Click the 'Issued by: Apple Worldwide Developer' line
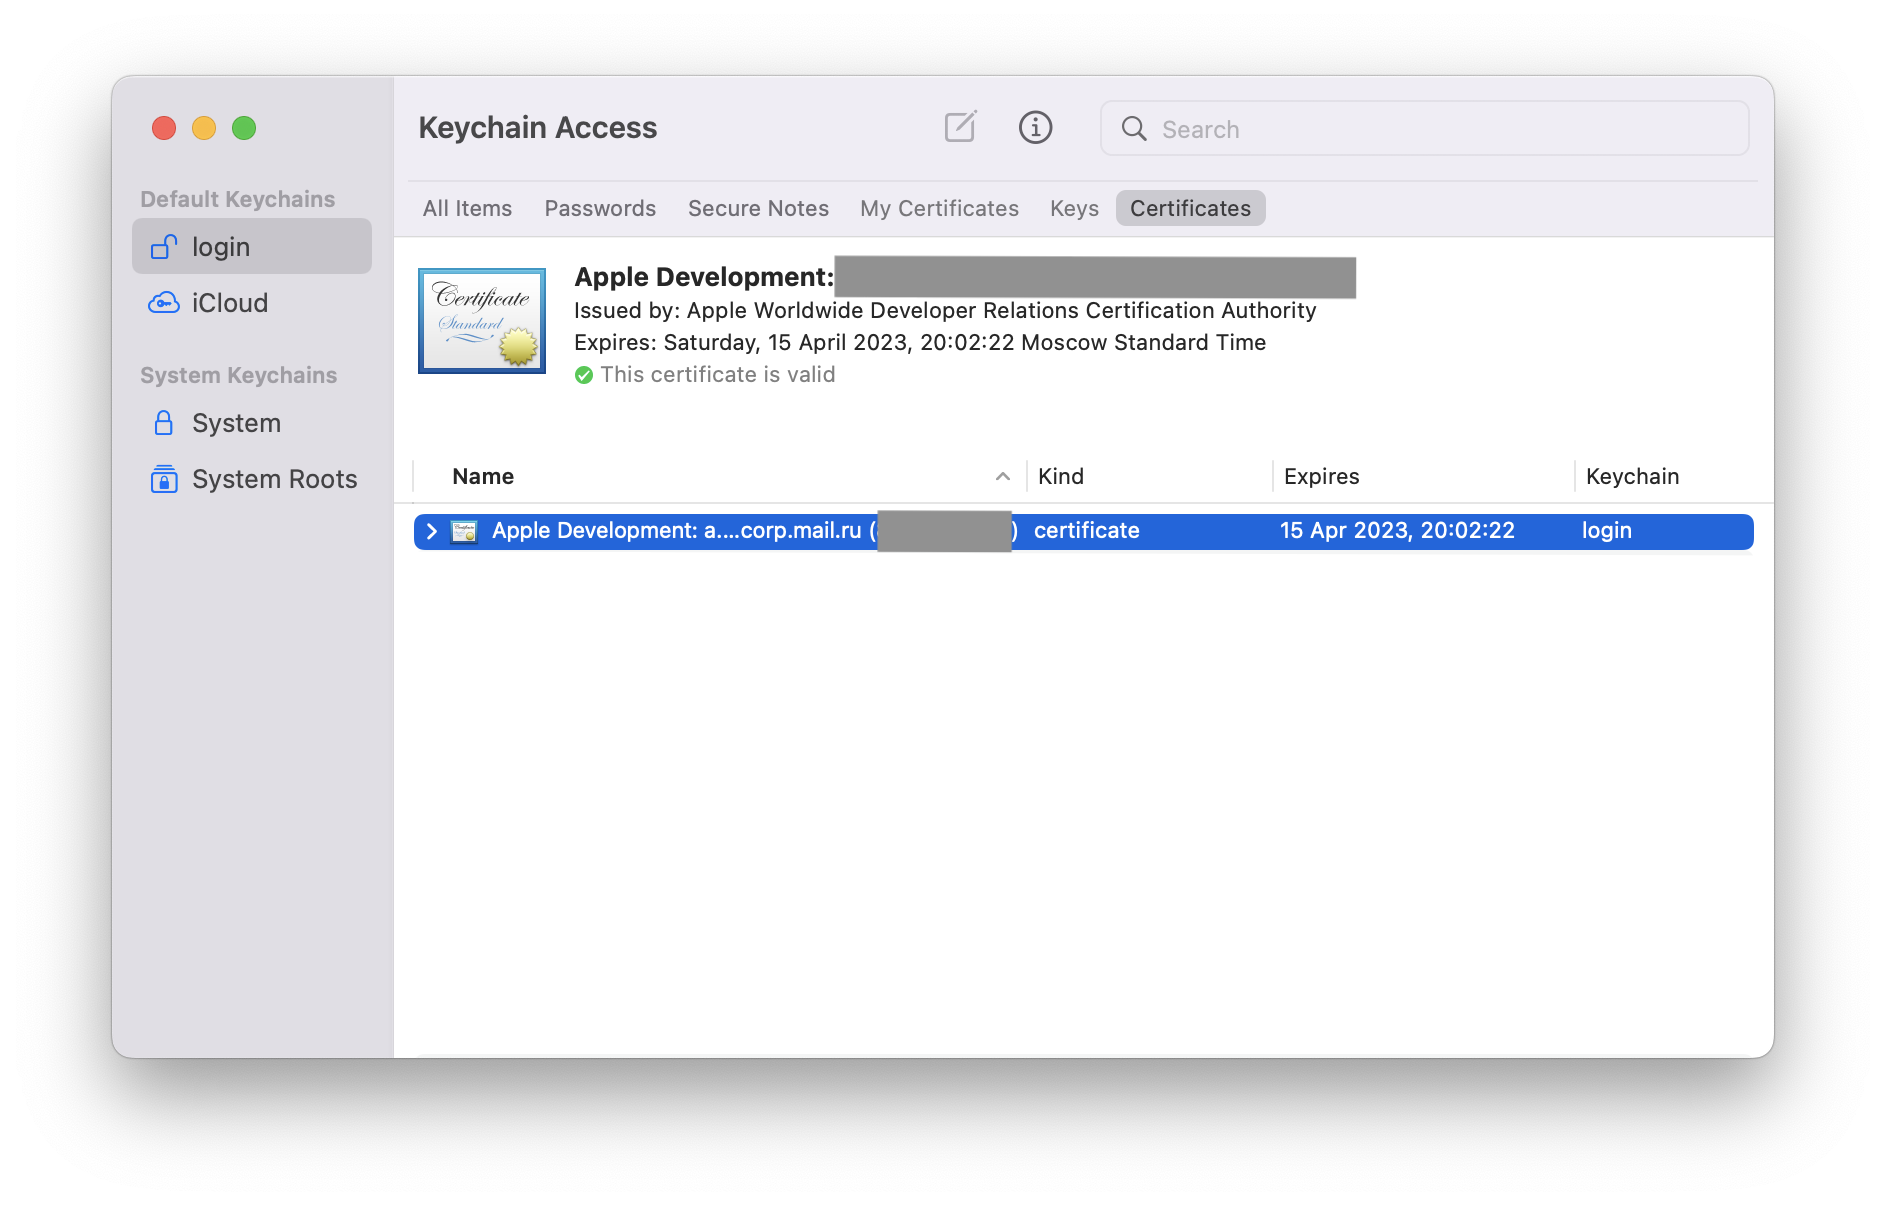1886x1206 pixels. click(x=945, y=310)
